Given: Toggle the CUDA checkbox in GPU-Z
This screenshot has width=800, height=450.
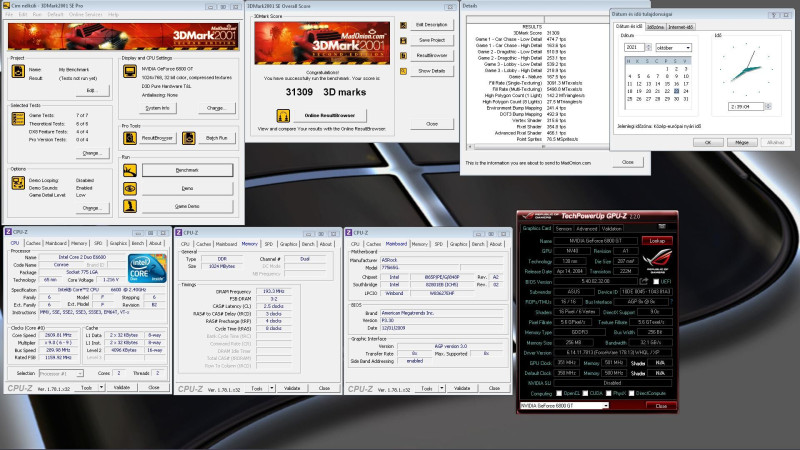Looking at the screenshot, I should (585, 393).
